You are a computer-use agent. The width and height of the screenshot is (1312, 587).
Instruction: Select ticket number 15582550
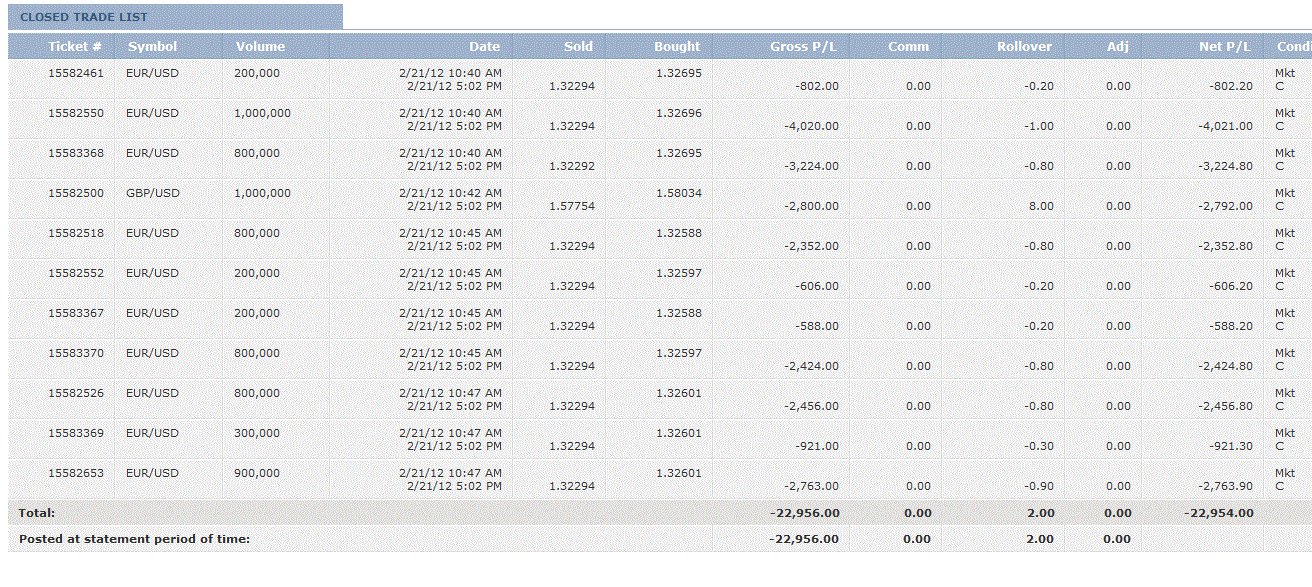point(75,113)
